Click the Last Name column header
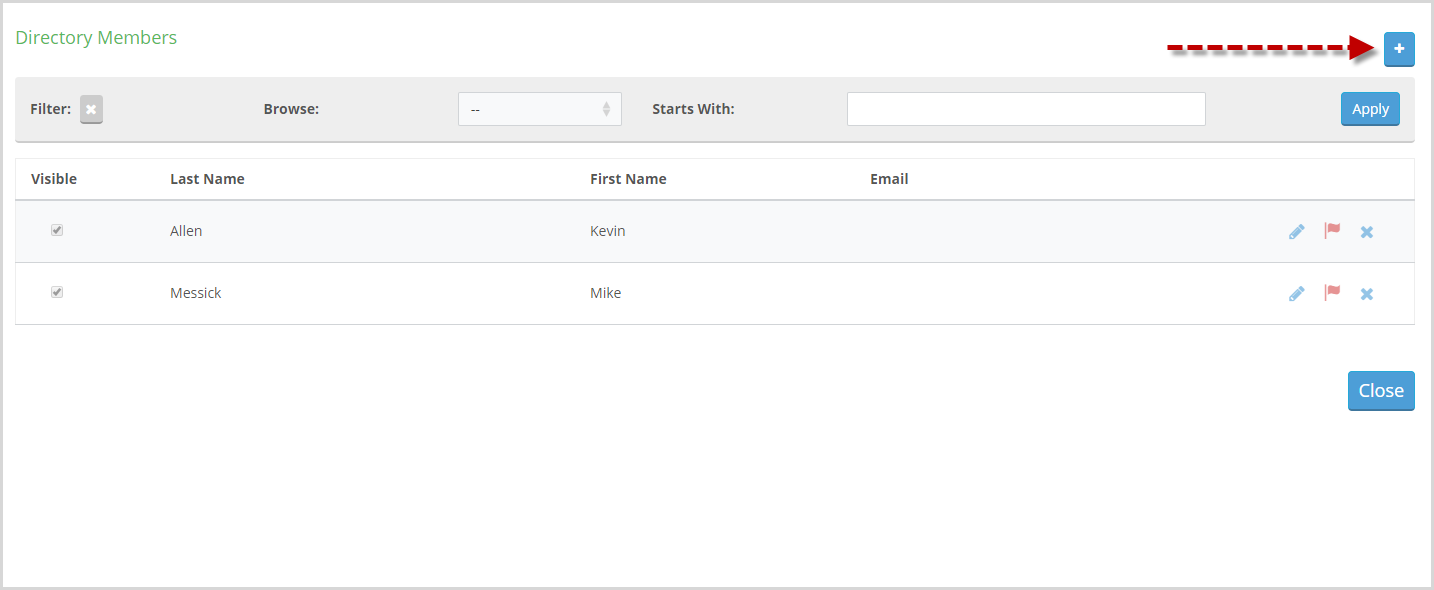Screen dimensions: 1434x590 coord(207,179)
